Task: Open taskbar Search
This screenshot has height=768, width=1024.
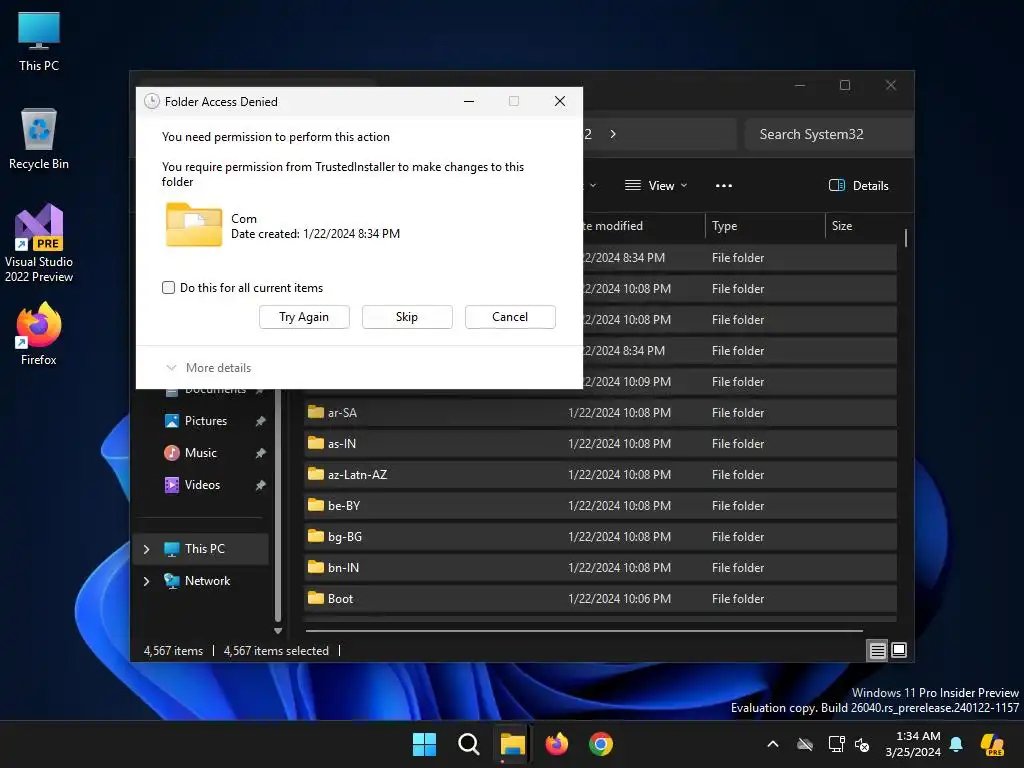Action: (468, 744)
